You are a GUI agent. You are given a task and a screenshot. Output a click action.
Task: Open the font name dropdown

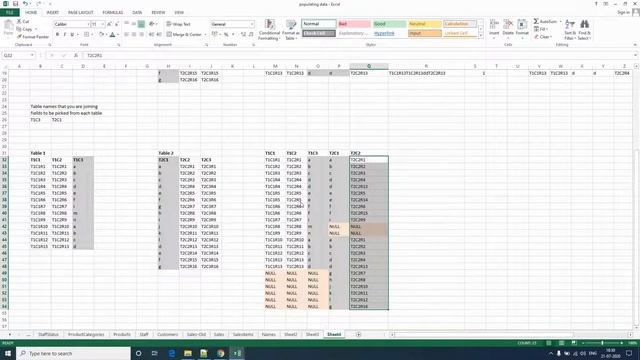(x=88, y=24)
